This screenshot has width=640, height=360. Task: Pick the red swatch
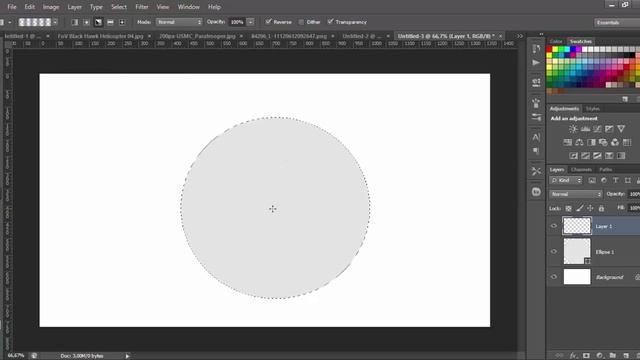[x=549, y=50]
